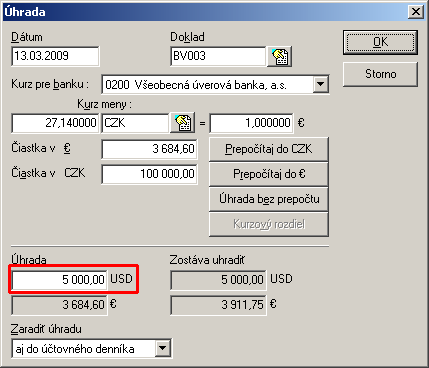Click the 1,000000 euro rate field
Image resolution: width=429 pixels, height=368 pixels.
pyautogui.click(x=251, y=123)
